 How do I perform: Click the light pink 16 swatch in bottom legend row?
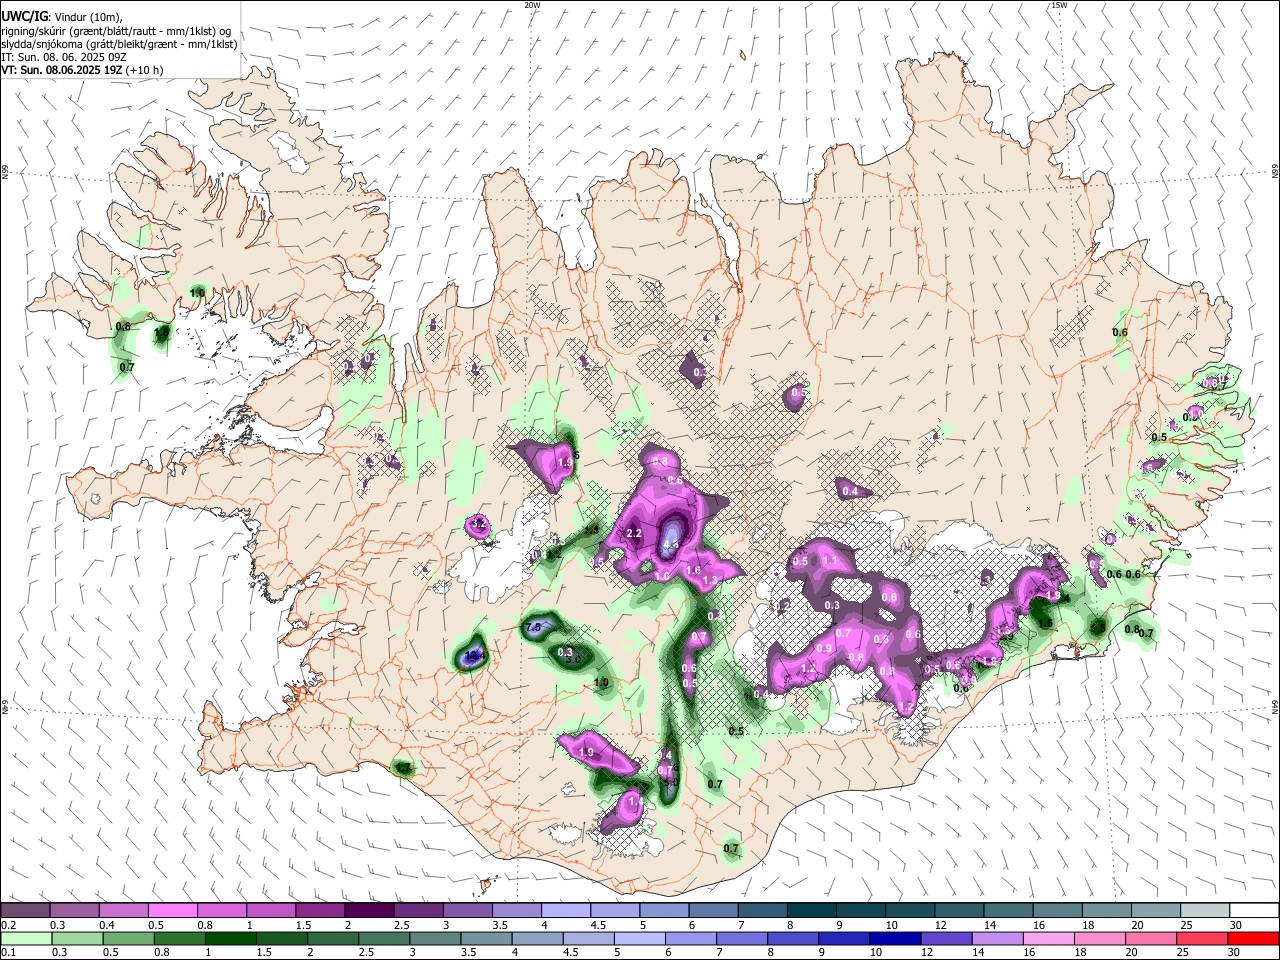1050,939
